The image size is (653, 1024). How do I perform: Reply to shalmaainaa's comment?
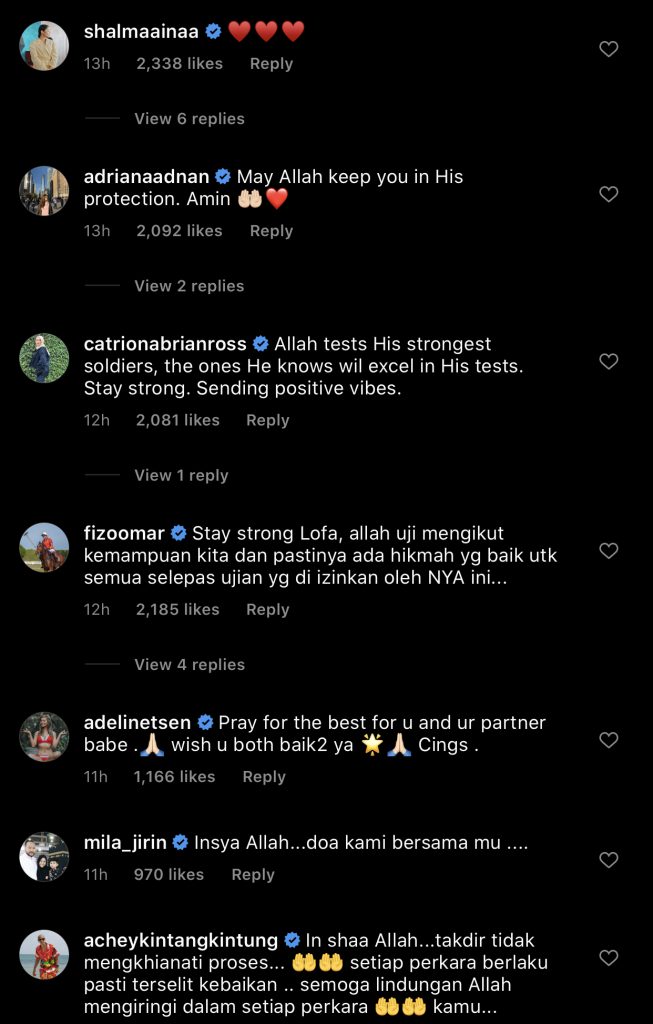click(271, 63)
